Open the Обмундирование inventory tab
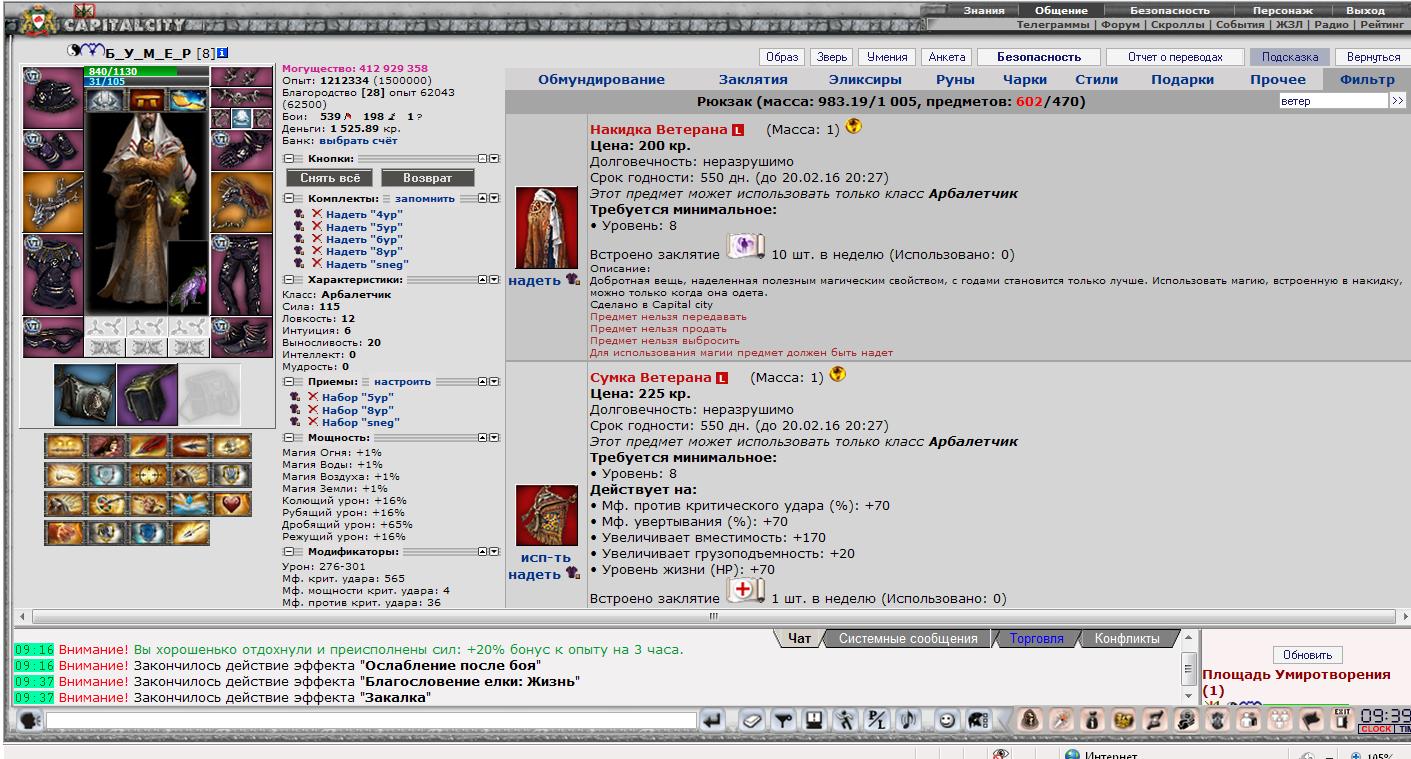Image resolution: width=1411 pixels, height=759 pixels. click(x=601, y=79)
